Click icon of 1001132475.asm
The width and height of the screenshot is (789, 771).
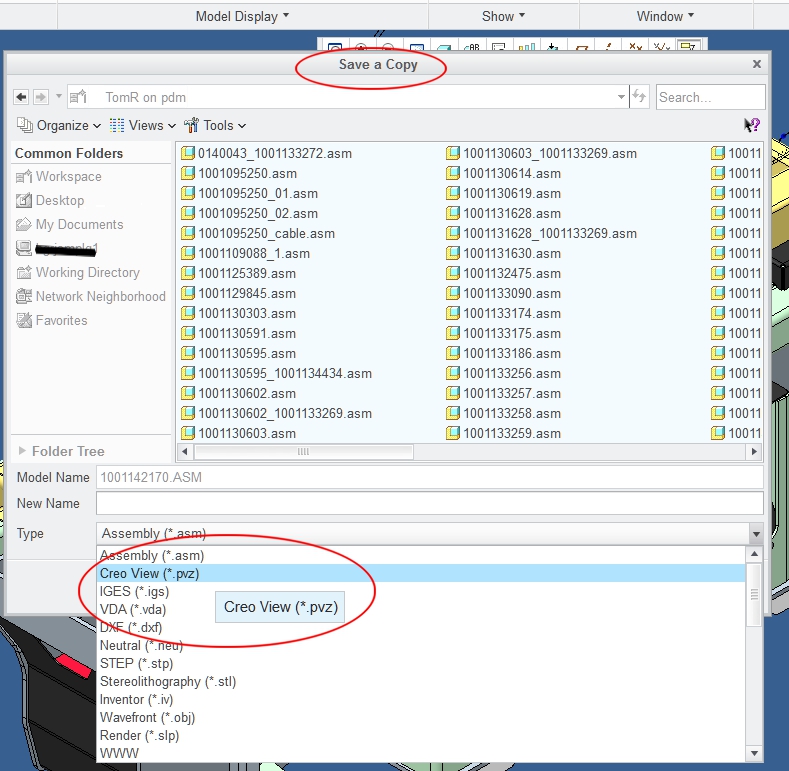[453, 273]
